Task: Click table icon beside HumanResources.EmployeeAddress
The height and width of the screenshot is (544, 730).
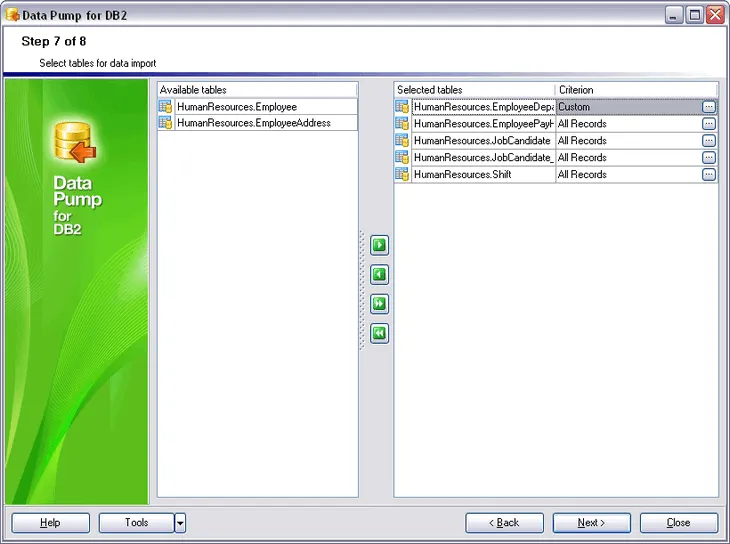Action: [x=165, y=122]
